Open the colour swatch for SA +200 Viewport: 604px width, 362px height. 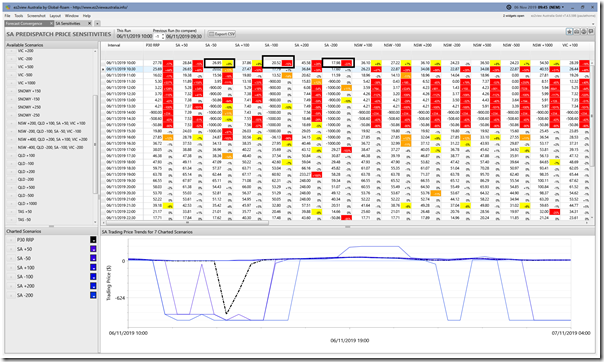coord(93,286)
